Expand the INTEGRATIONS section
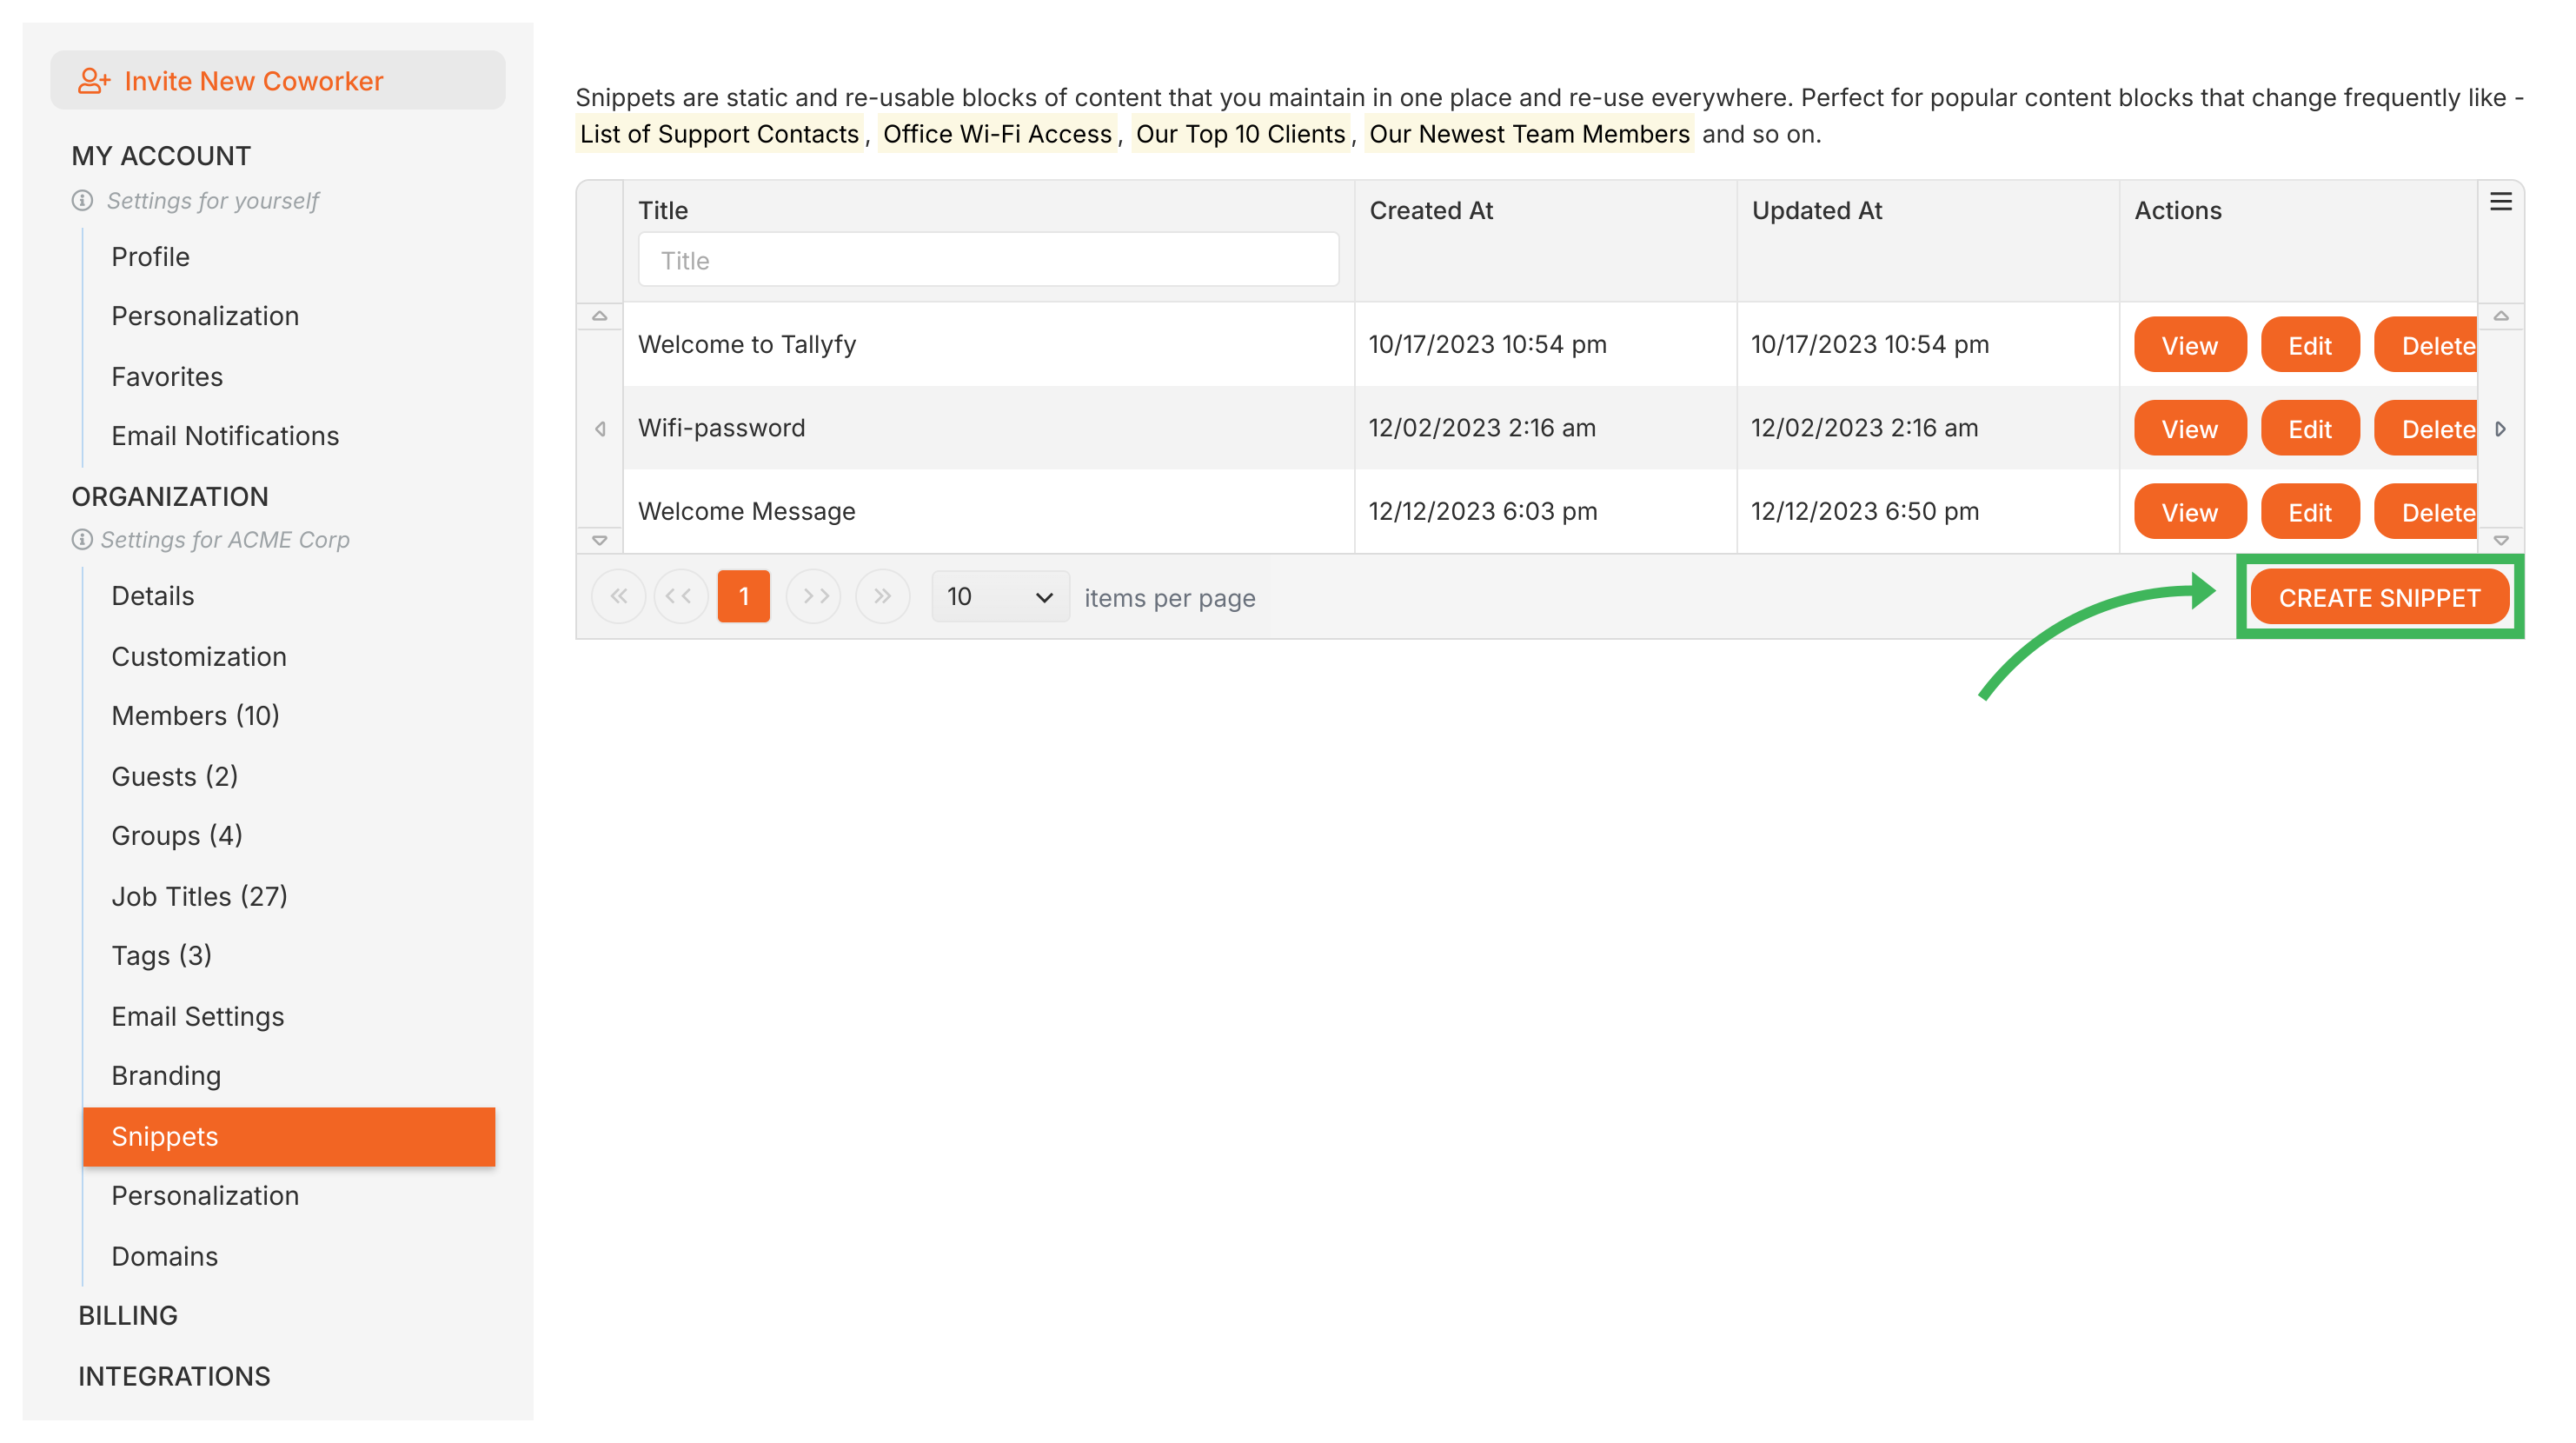This screenshot has height=1443, width=2576. (x=174, y=1377)
